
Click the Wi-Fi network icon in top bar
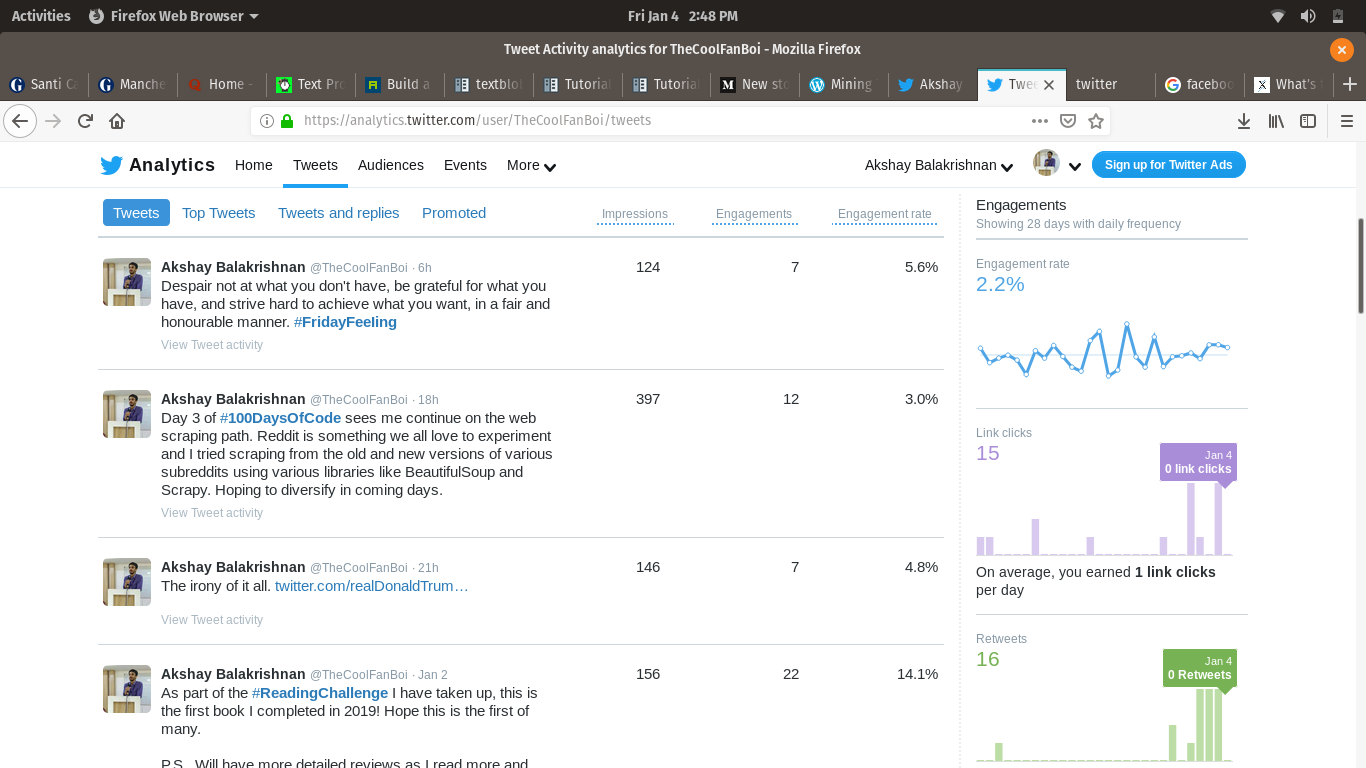1278,16
